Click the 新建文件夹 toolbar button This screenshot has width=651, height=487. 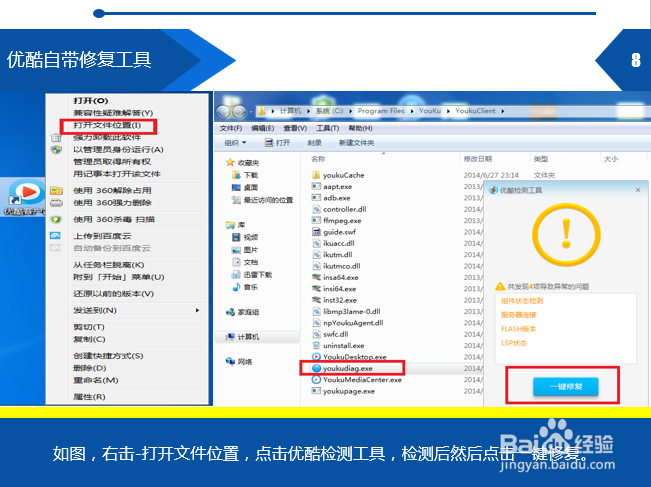(x=356, y=142)
